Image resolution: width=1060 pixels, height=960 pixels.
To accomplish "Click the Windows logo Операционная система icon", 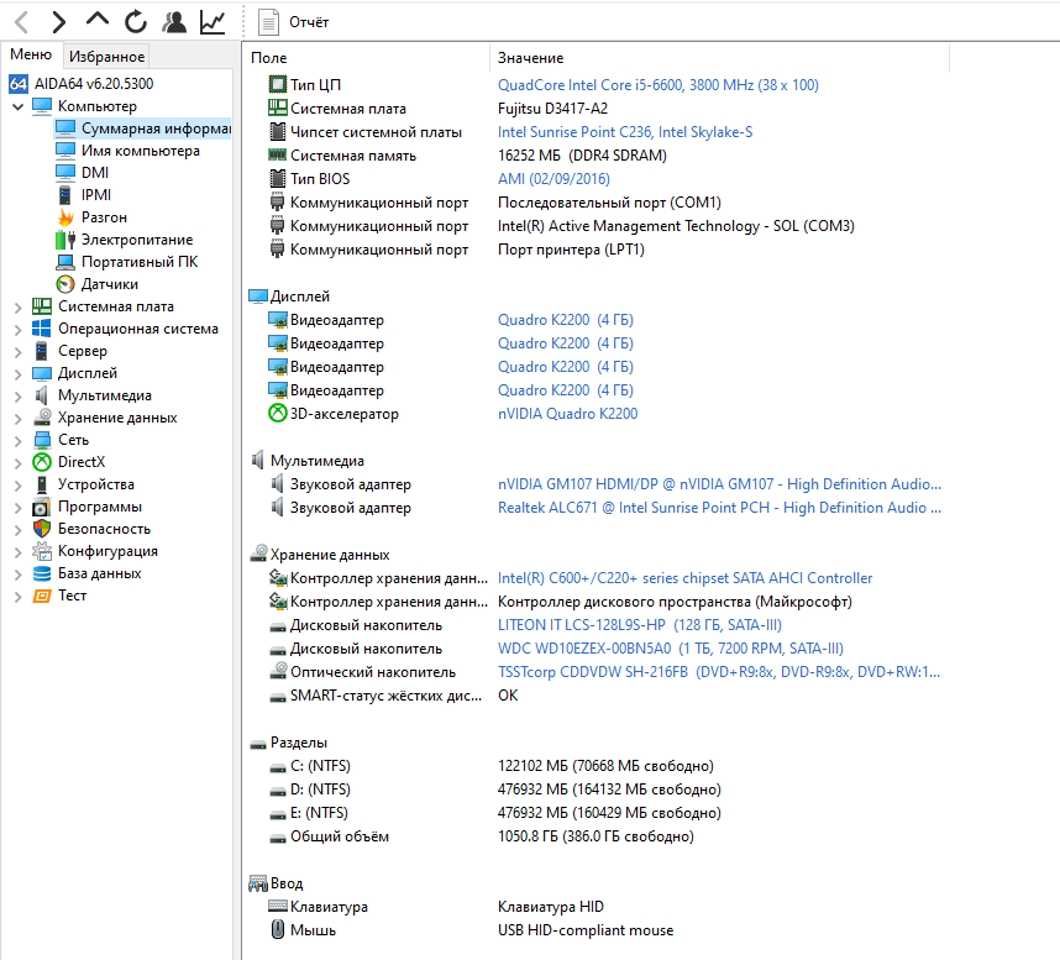I will coord(42,329).
